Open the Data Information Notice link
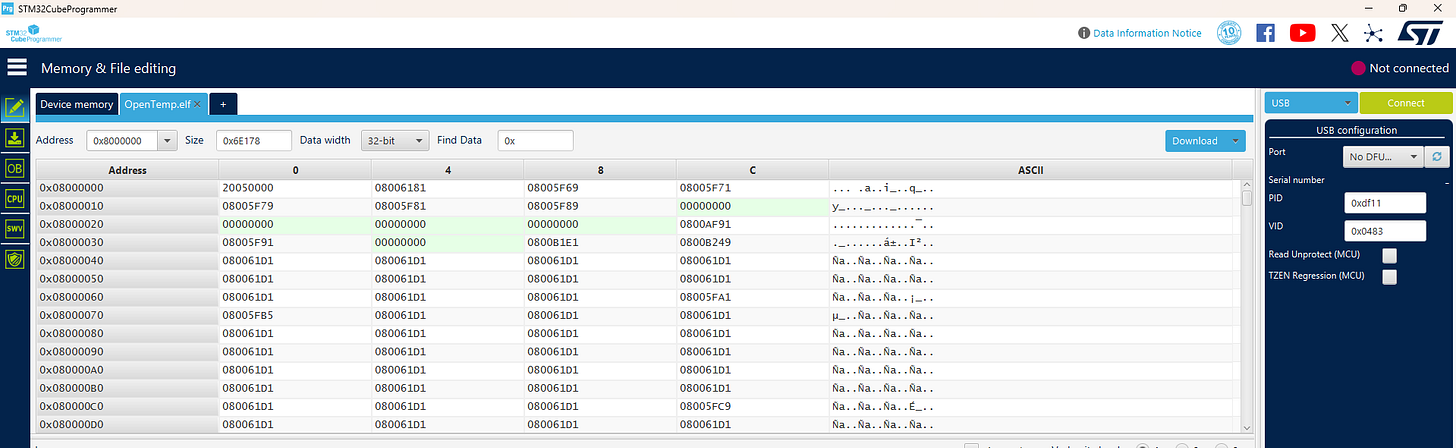Viewport: 1456px width, 448px height. tap(1147, 33)
